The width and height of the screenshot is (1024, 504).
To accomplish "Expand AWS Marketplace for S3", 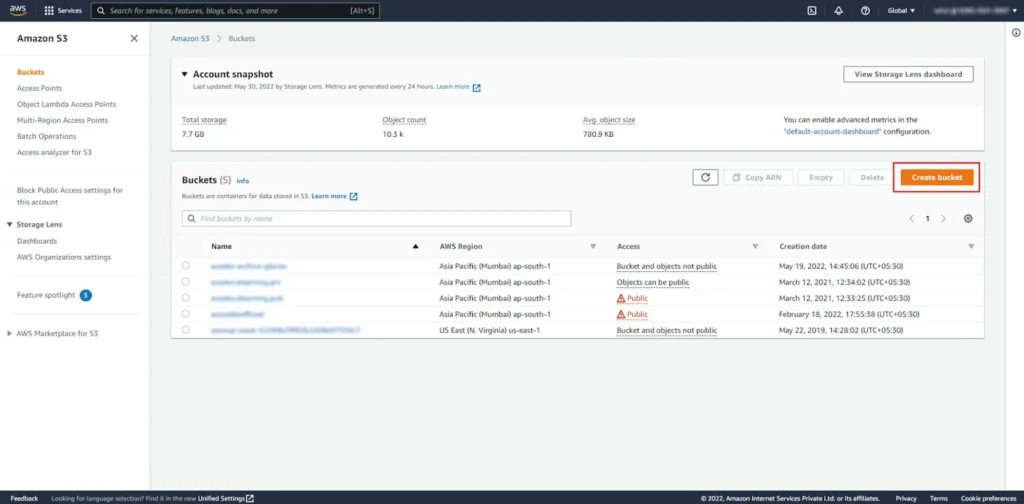I will click(10, 333).
